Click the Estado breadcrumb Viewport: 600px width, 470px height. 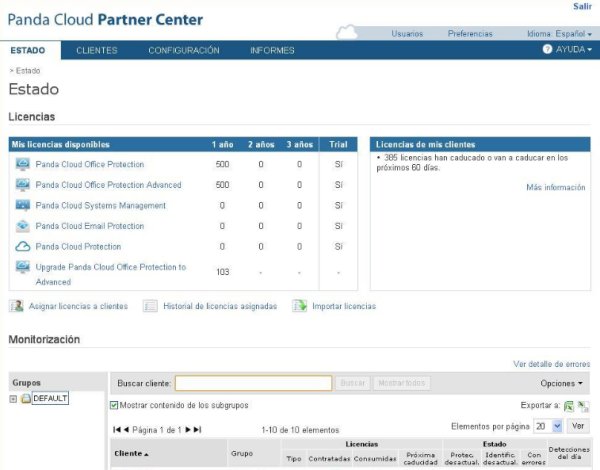coord(28,71)
